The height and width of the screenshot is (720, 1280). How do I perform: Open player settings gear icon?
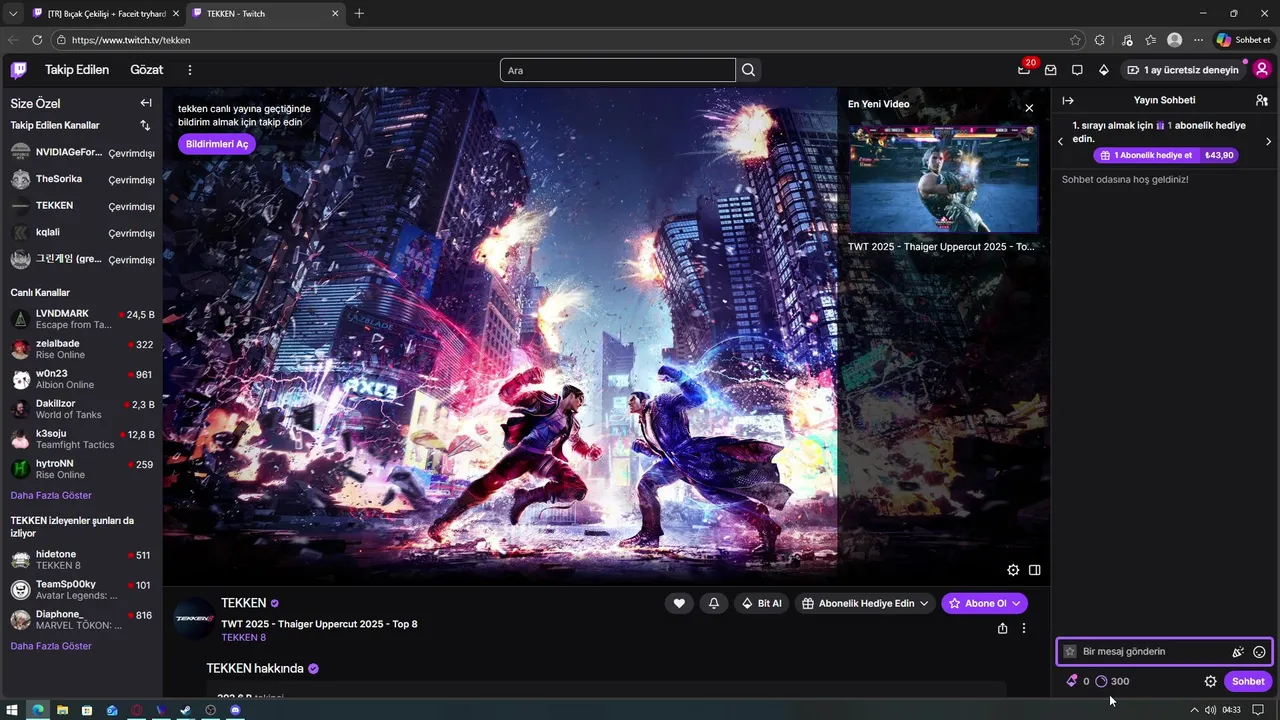coord(1013,570)
